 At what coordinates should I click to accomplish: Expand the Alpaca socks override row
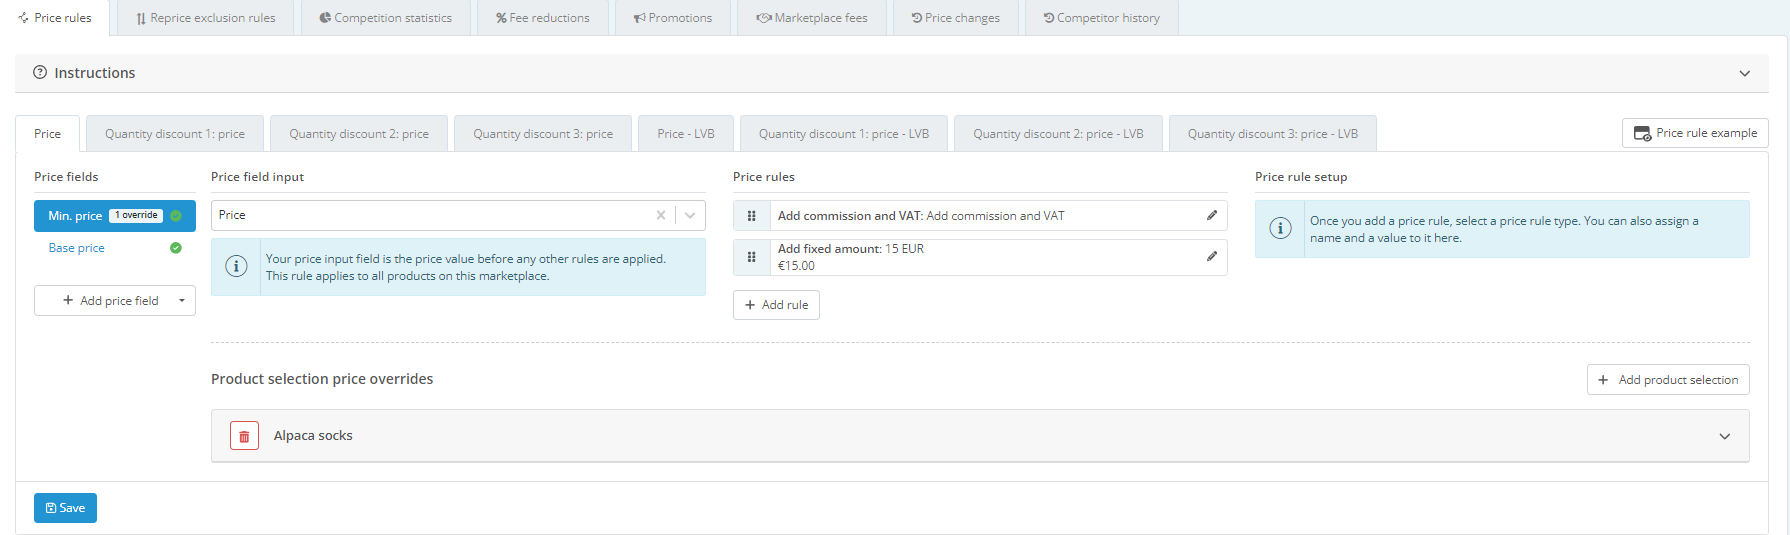click(1724, 436)
